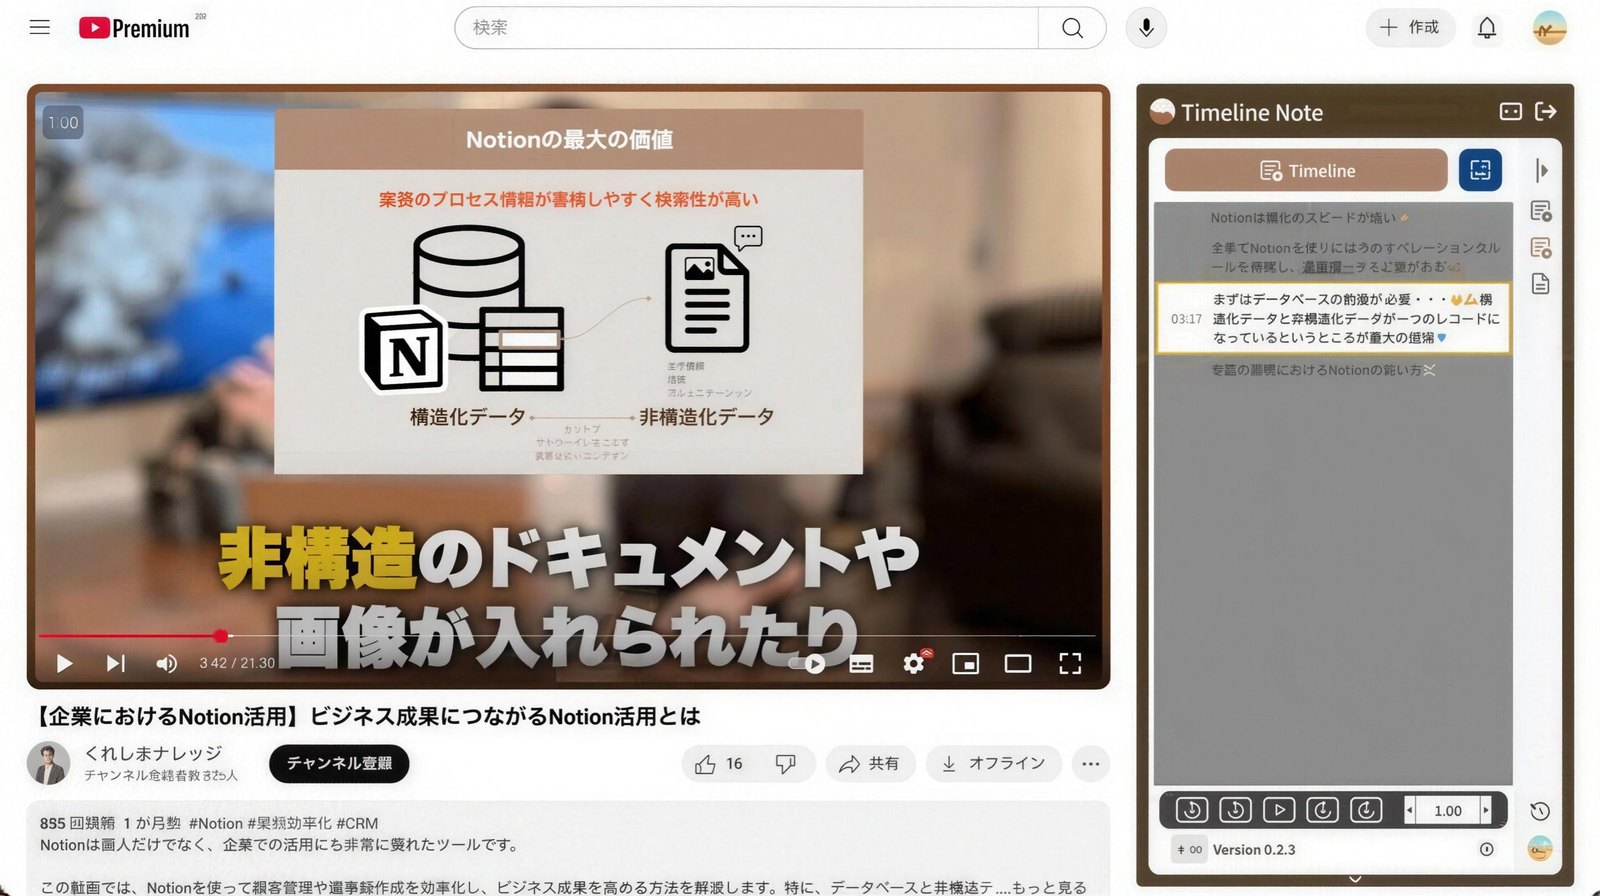Click the YouTube search input field
This screenshot has height=896, width=1600.
tap(746, 28)
